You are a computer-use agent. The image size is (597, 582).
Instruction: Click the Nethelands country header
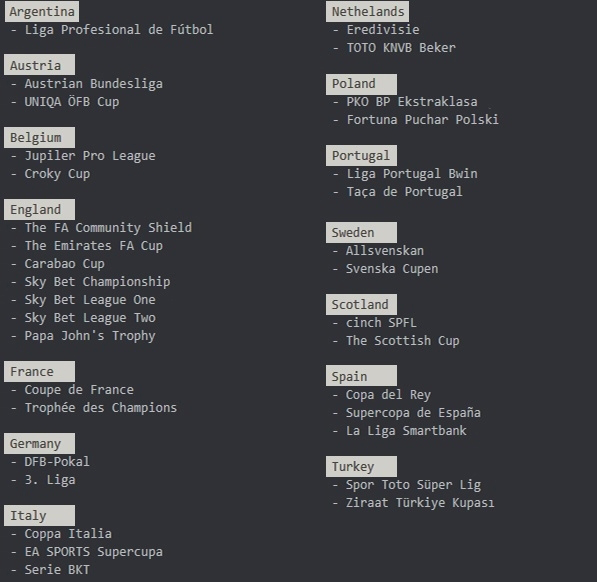coord(367,11)
